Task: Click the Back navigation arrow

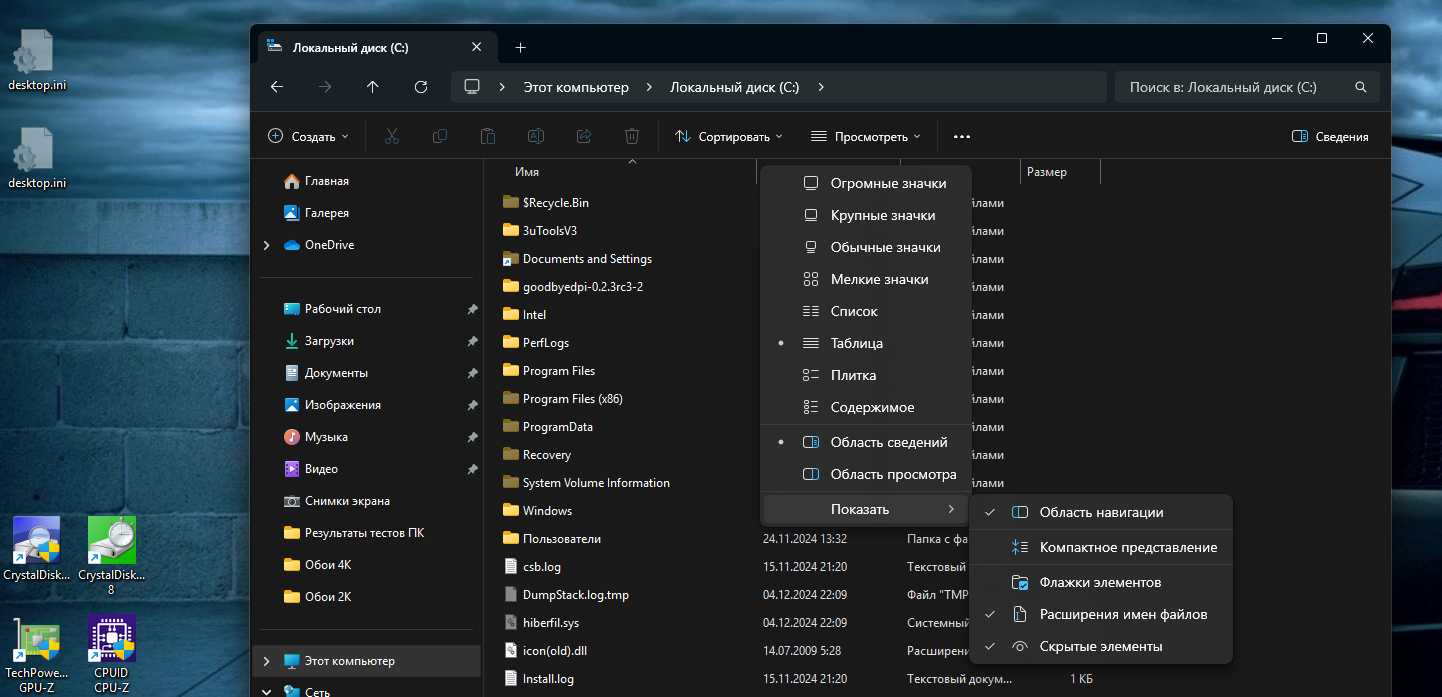Action: click(x=277, y=87)
